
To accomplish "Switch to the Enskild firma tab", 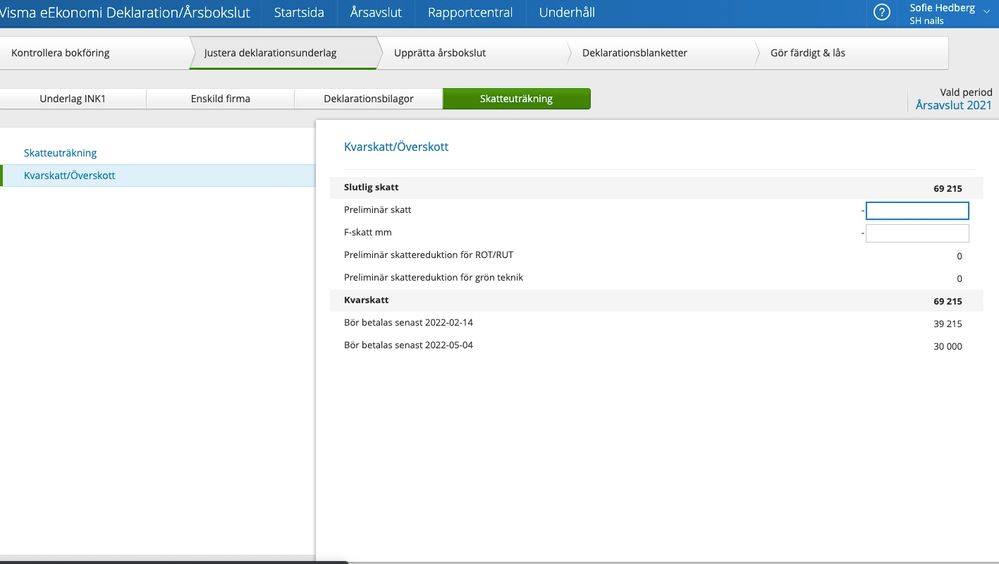I will [220, 99].
